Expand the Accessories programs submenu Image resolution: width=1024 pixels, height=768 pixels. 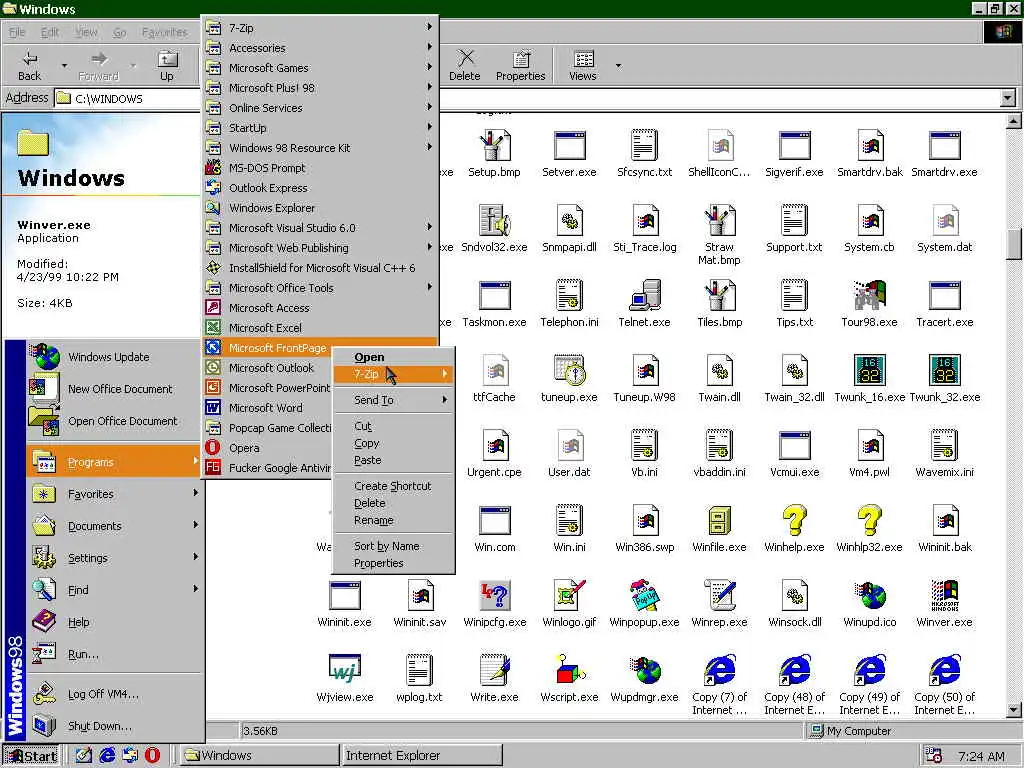(319, 48)
